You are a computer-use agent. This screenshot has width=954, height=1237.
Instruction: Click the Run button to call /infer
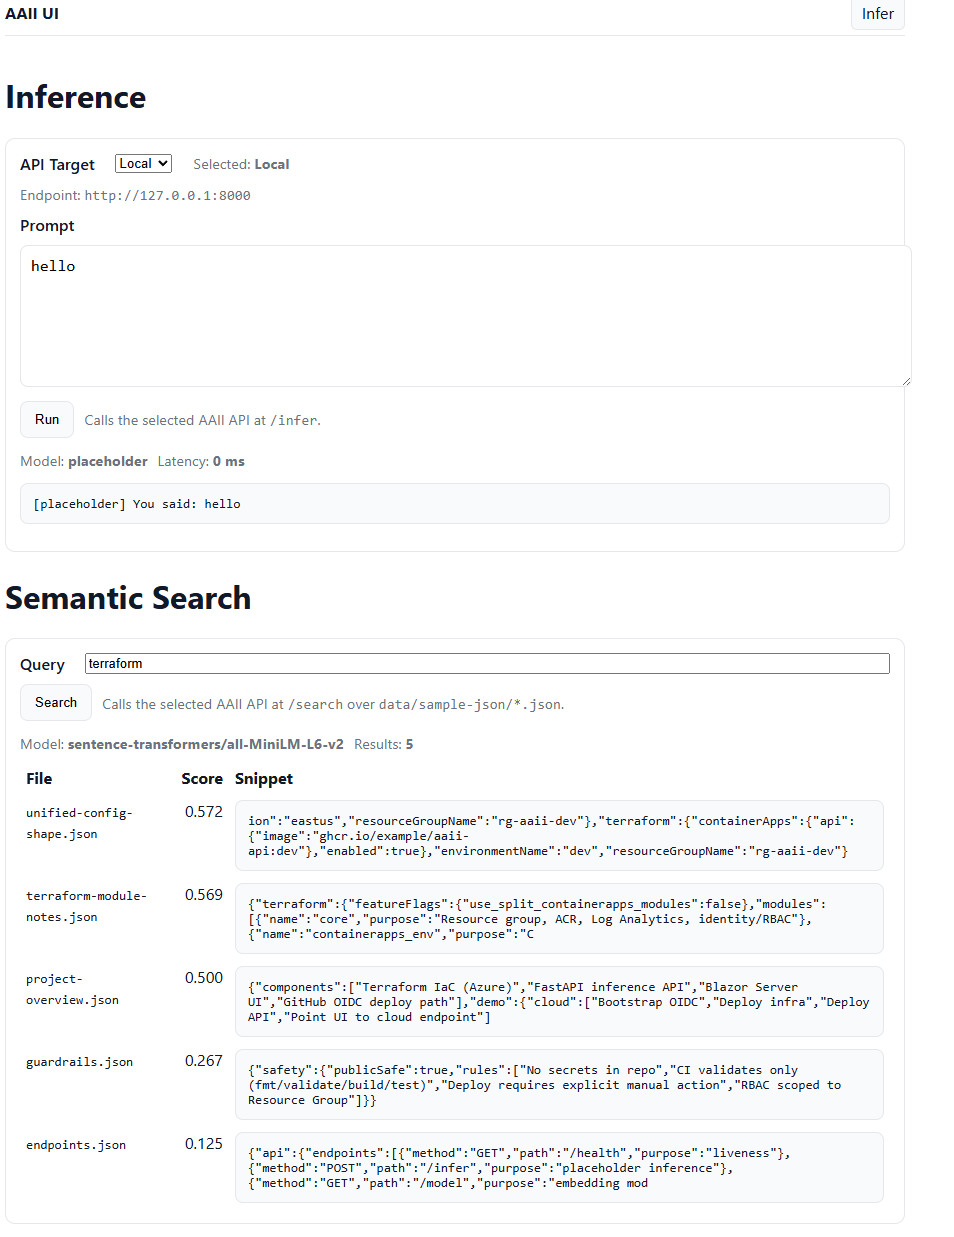46,419
